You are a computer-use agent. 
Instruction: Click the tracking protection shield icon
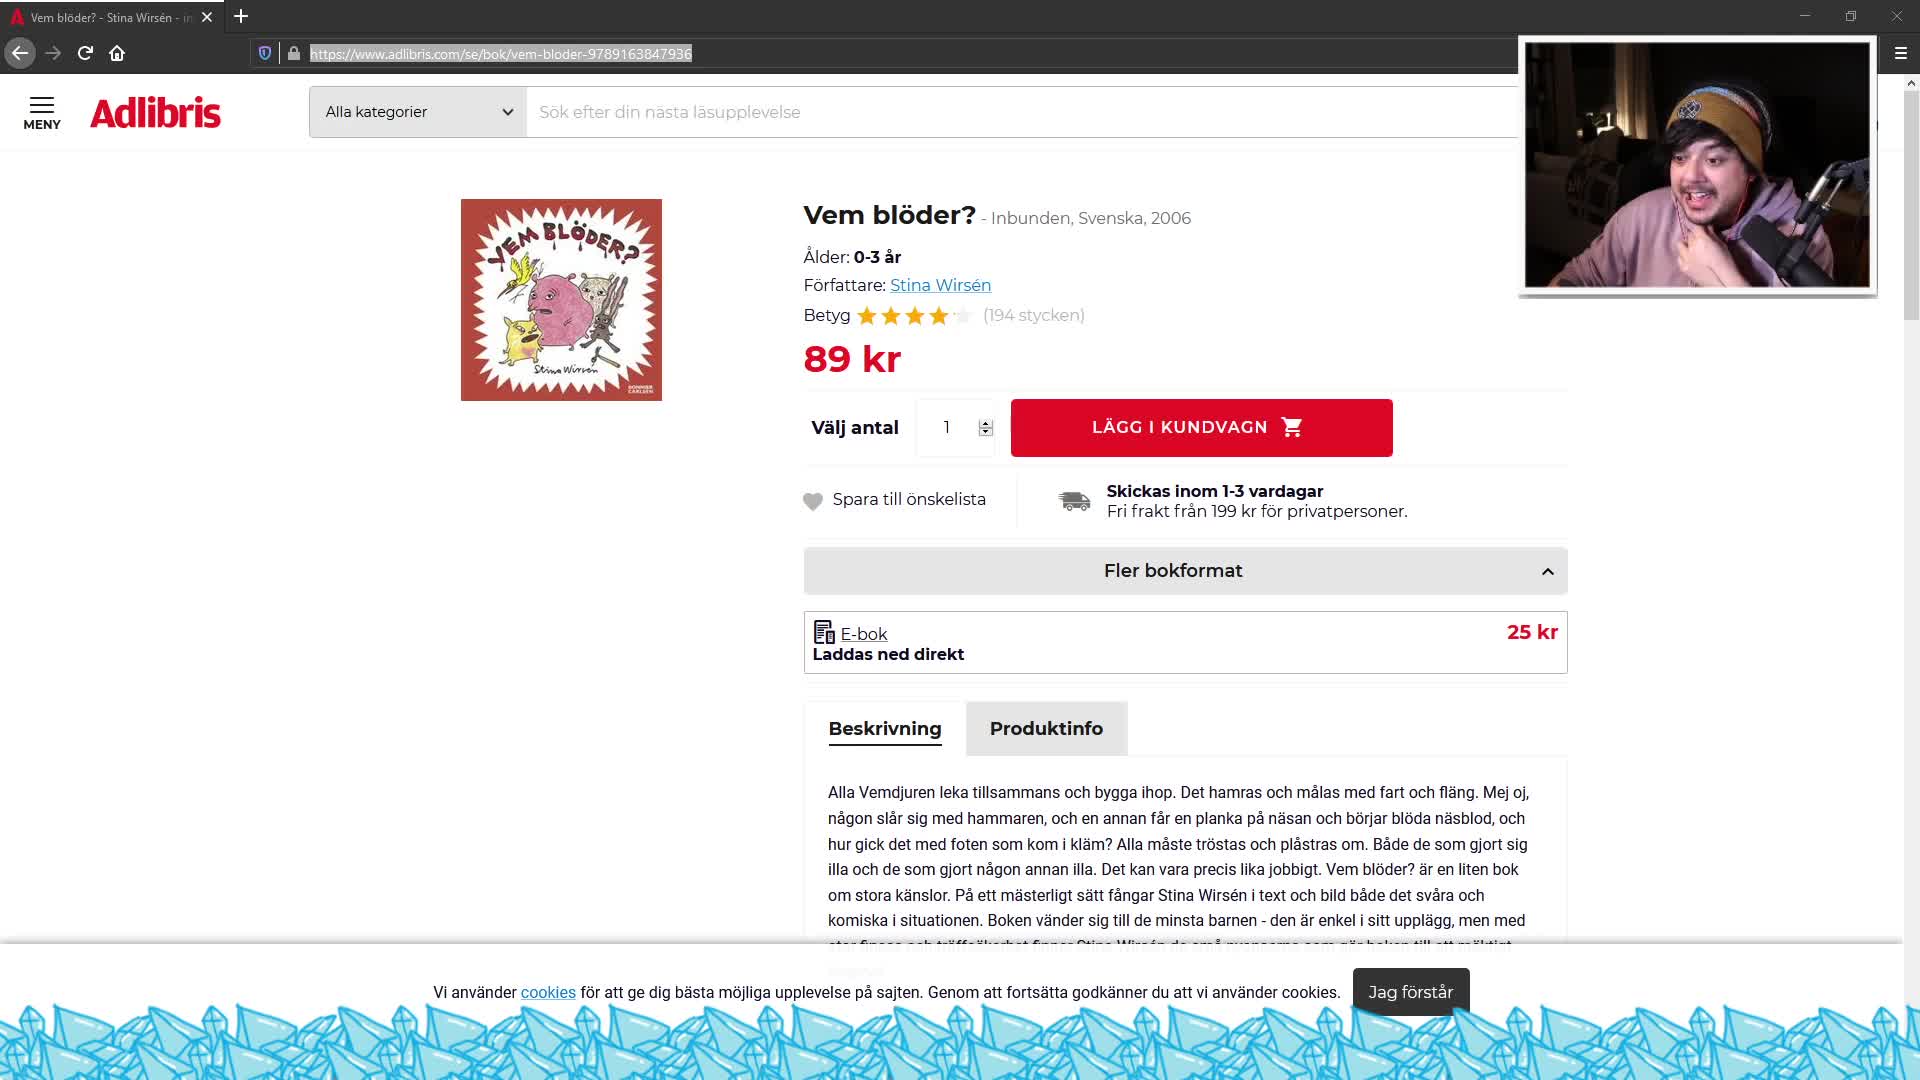[265, 53]
